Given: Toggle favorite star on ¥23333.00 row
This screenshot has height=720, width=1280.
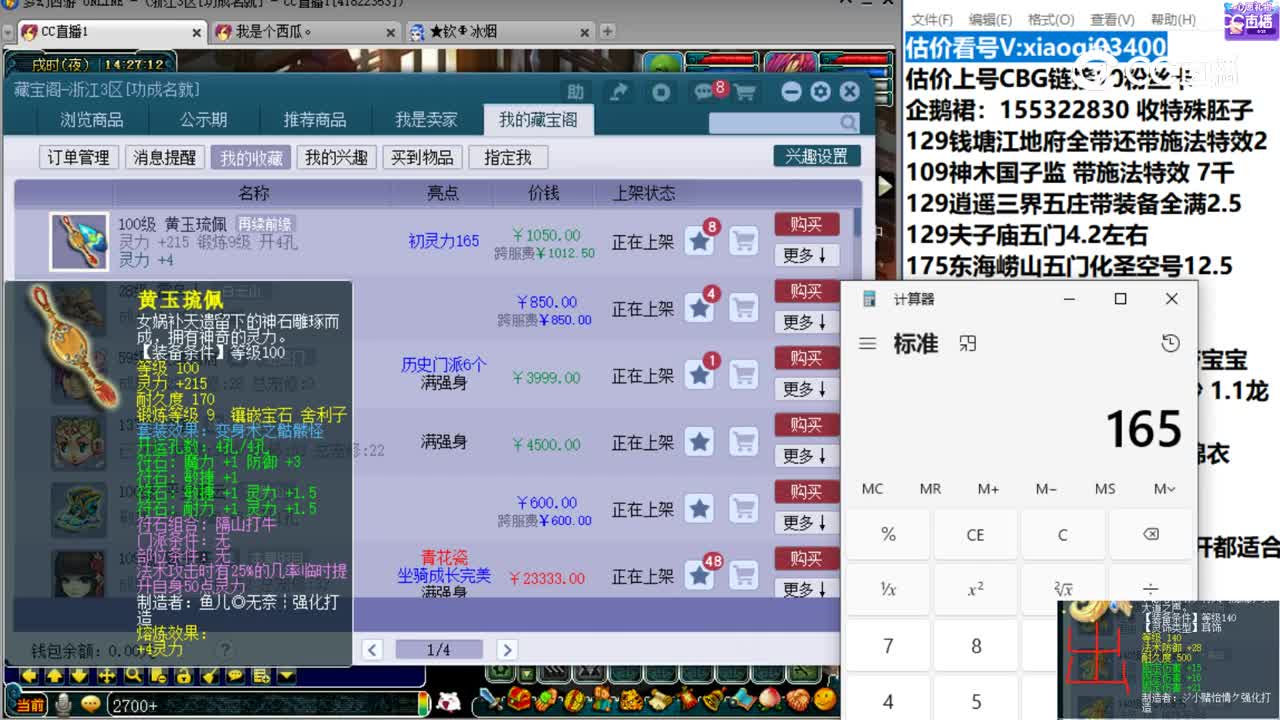Looking at the screenshot, I should [x=700, y=576].
